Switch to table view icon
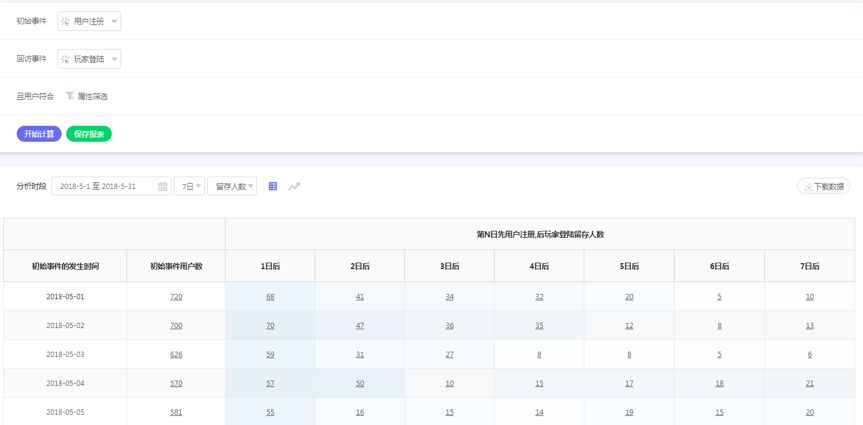Image resolution: width=863 pixels, height=425 pixels. (x=272, y=186)
